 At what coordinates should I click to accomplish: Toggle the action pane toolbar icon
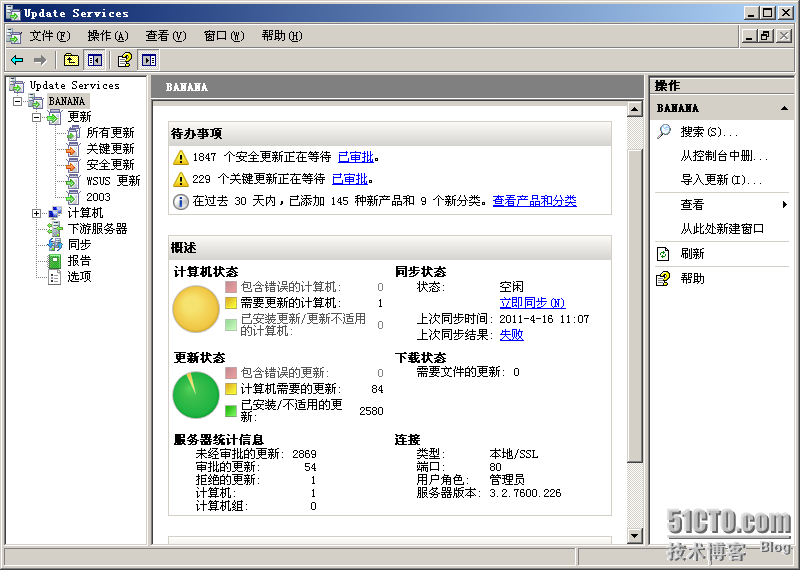coord(149,60)
